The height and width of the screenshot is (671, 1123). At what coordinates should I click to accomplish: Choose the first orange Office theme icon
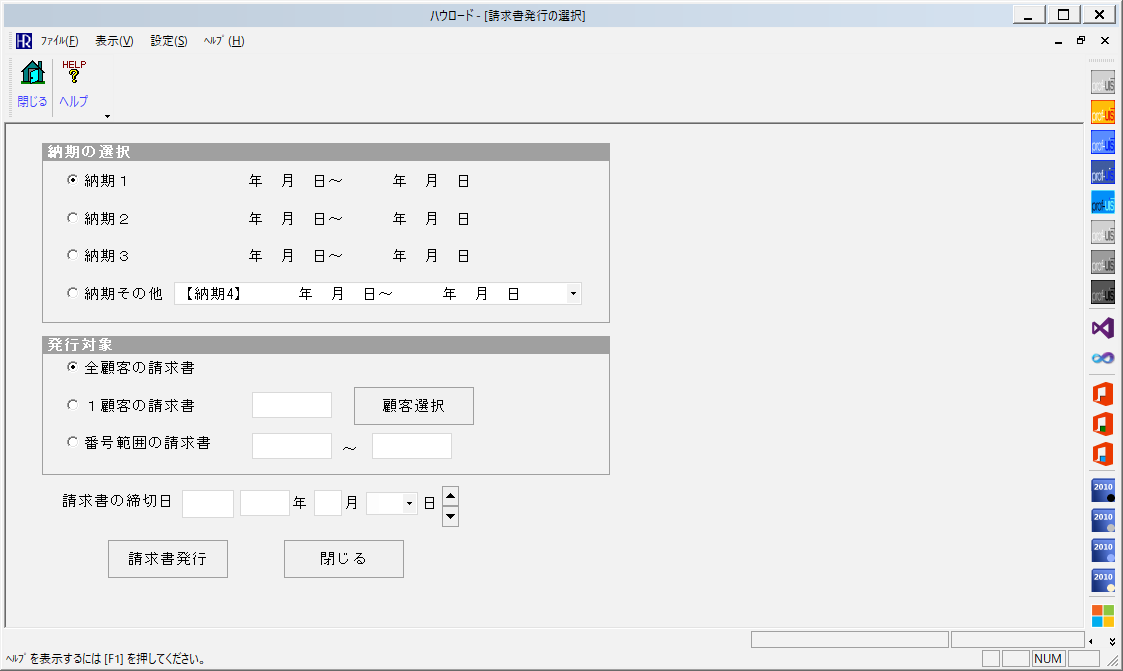pos(1102,394)
